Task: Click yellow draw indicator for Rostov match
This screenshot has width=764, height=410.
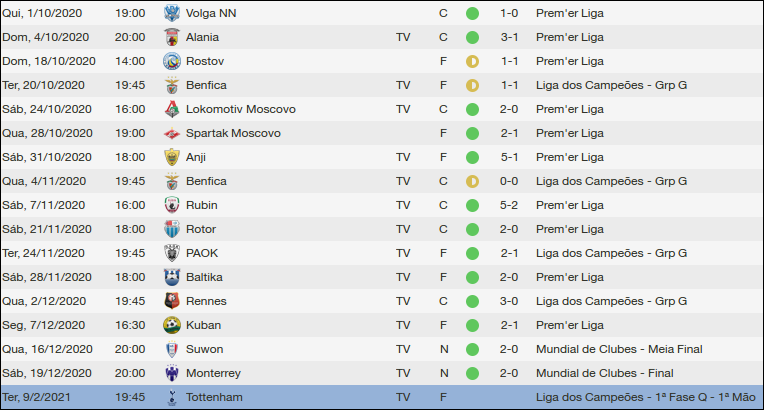Action: tap(472, 61)
